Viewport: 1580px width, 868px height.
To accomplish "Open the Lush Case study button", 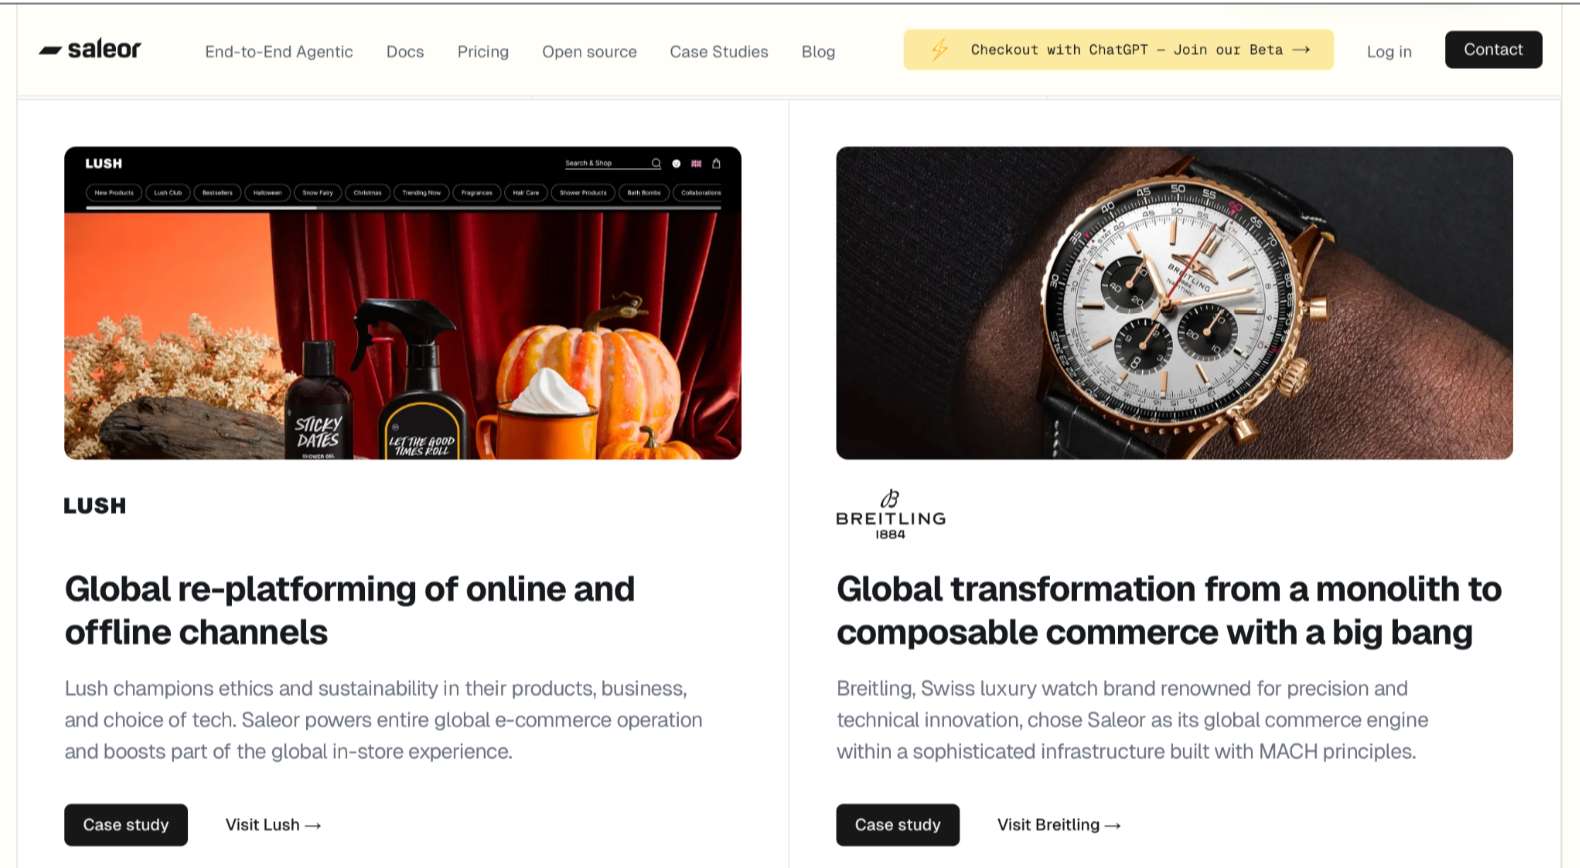I will [126, 825].
